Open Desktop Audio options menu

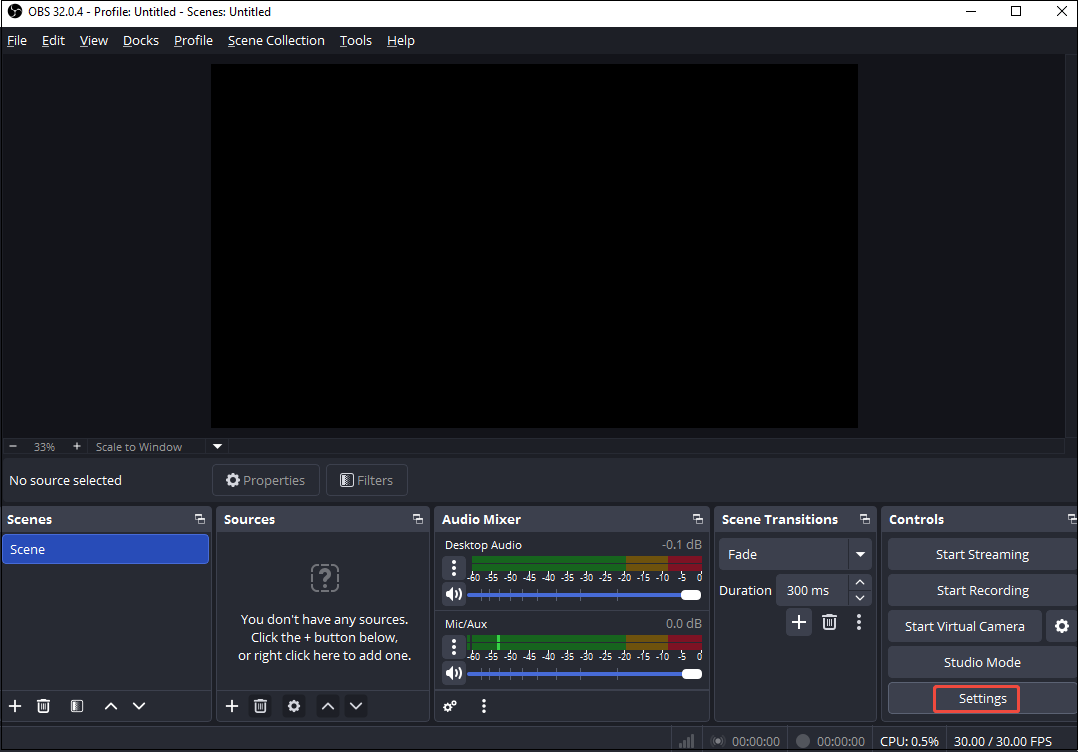(454, 567)
